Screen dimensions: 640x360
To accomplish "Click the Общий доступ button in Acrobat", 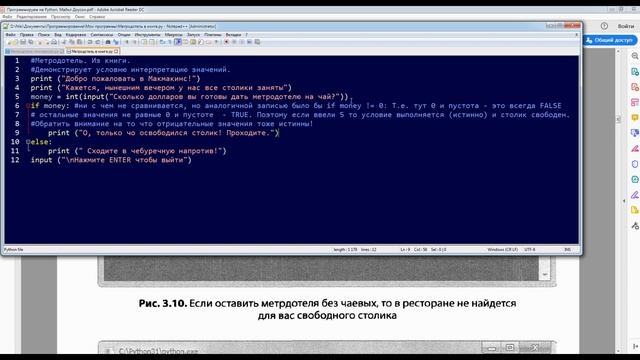I will point(610,40).
